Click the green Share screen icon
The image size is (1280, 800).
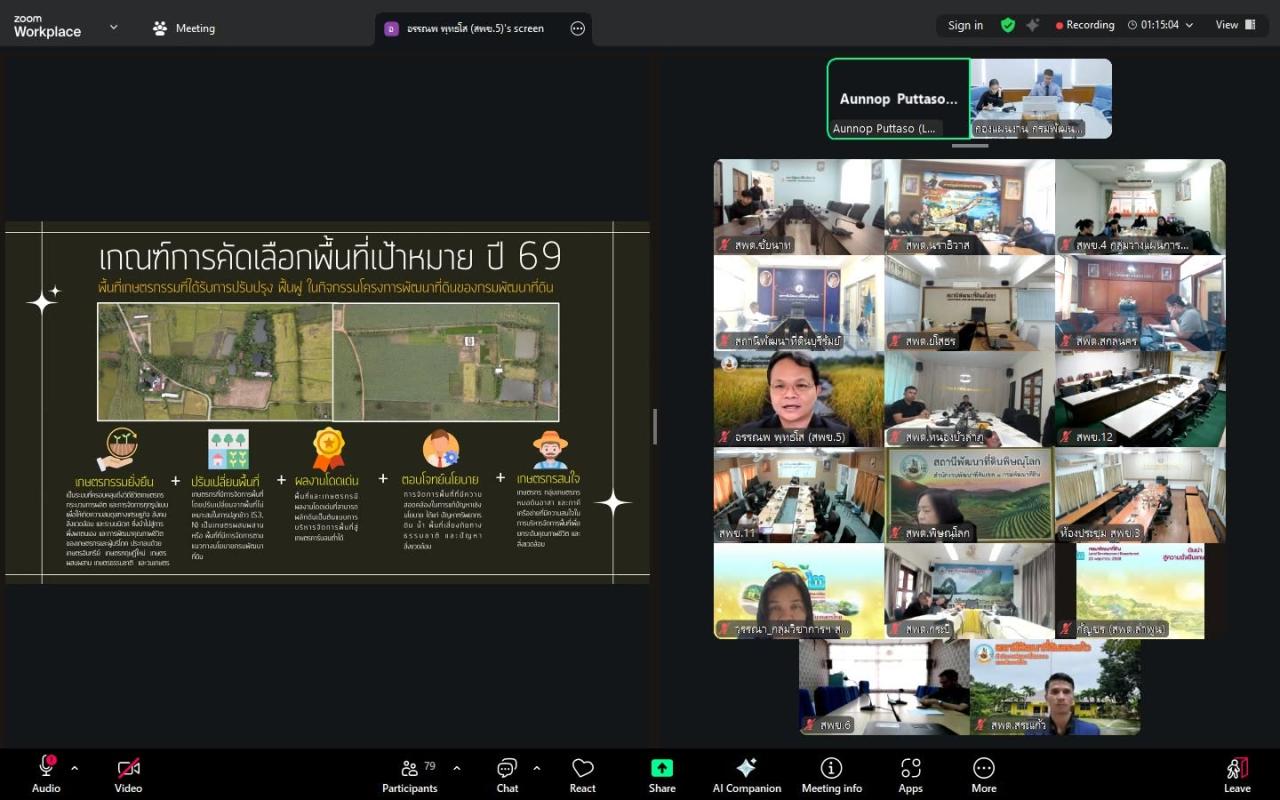[662, 768]
